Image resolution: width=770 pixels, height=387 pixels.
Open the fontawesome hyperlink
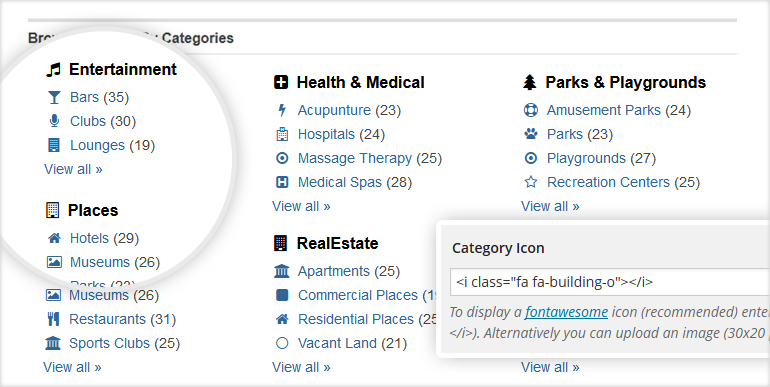click(x=566, y=312)
